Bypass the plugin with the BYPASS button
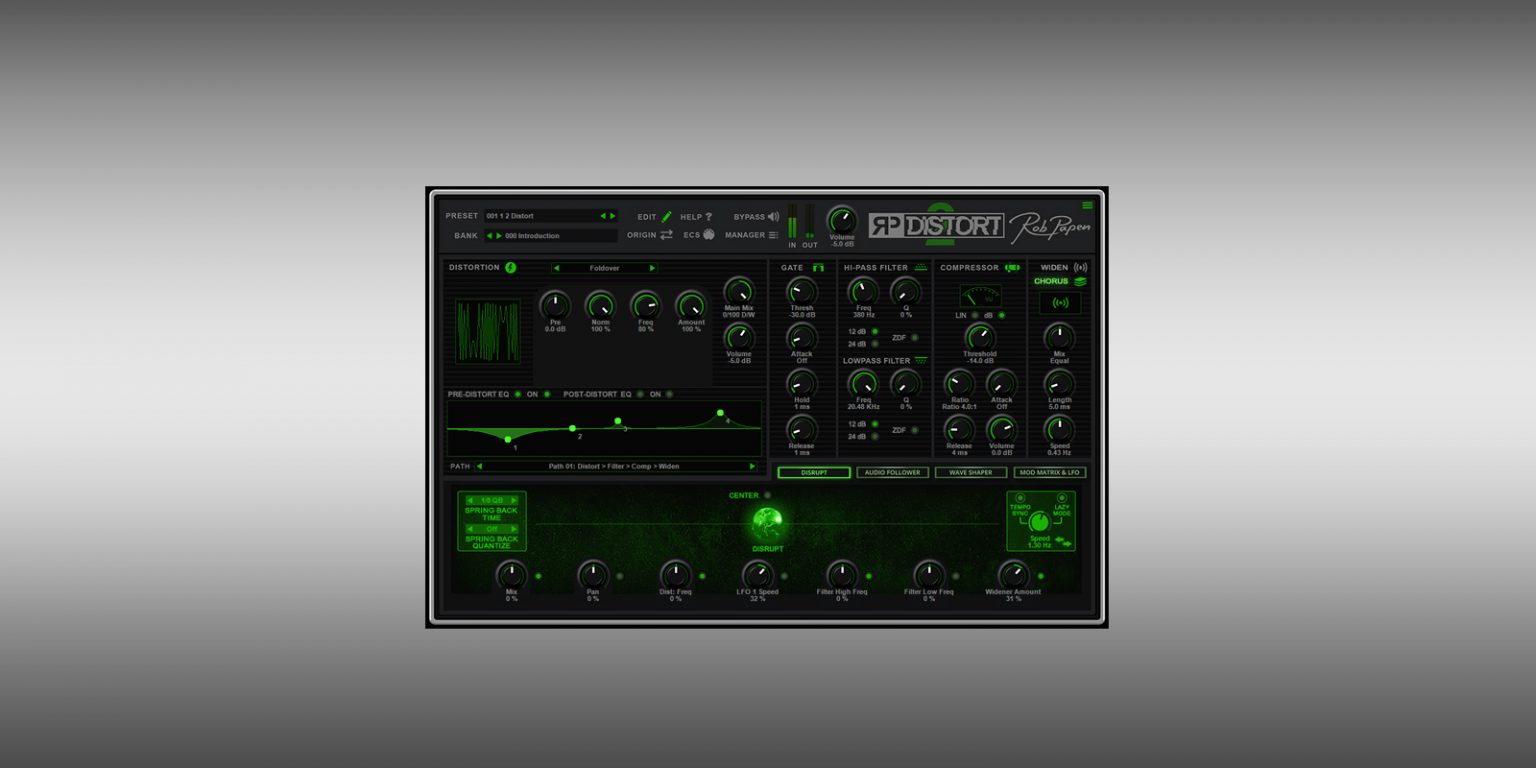This screenshot has width=1536, height=768. click(x=757, y=215)
